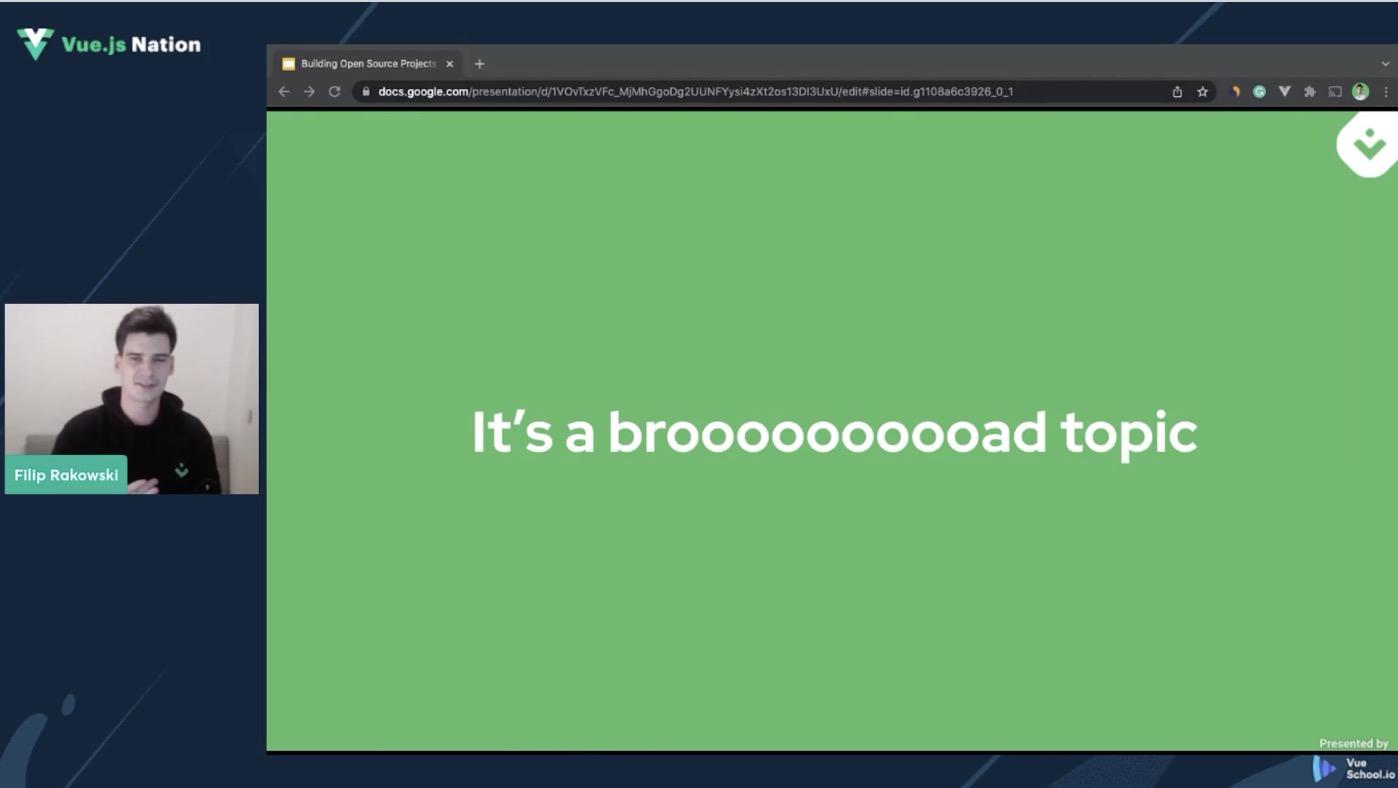Close the Building Open Source Projects tab
The height and width of the screenshot is (788, 1398).
450,64
